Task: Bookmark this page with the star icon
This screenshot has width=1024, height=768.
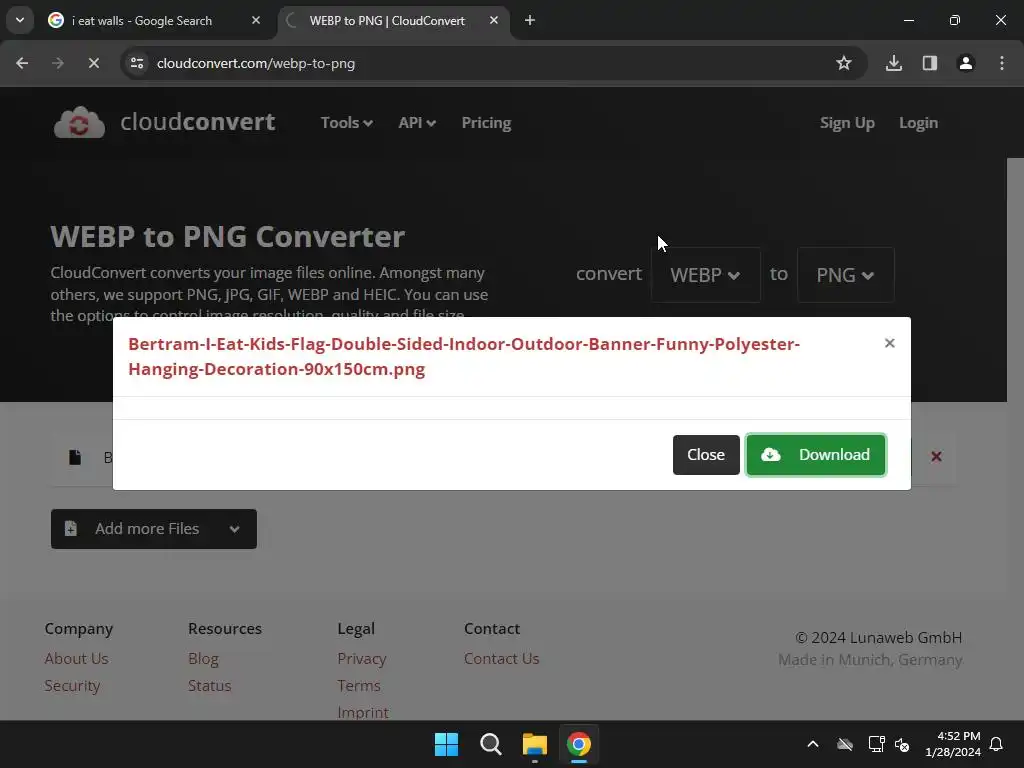Action: click(x=844, y=63)
